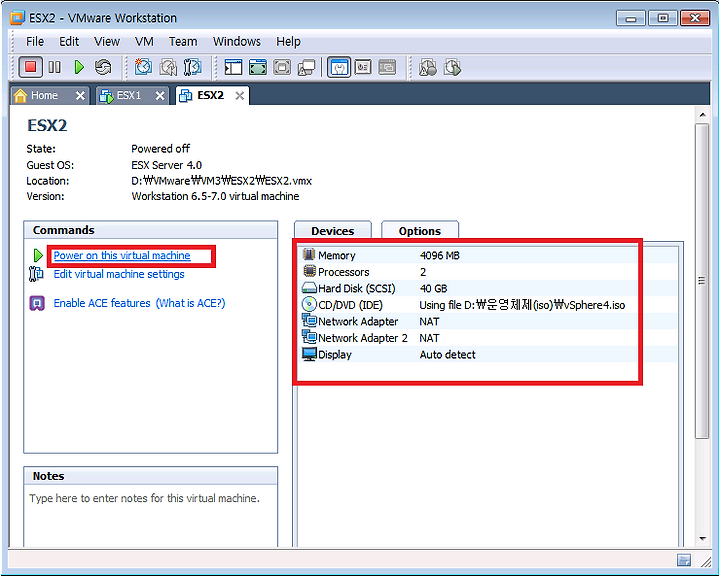This screenshot has width=720, height=576.
Task: Click the ACE features icon
Action: pos(37,303)
